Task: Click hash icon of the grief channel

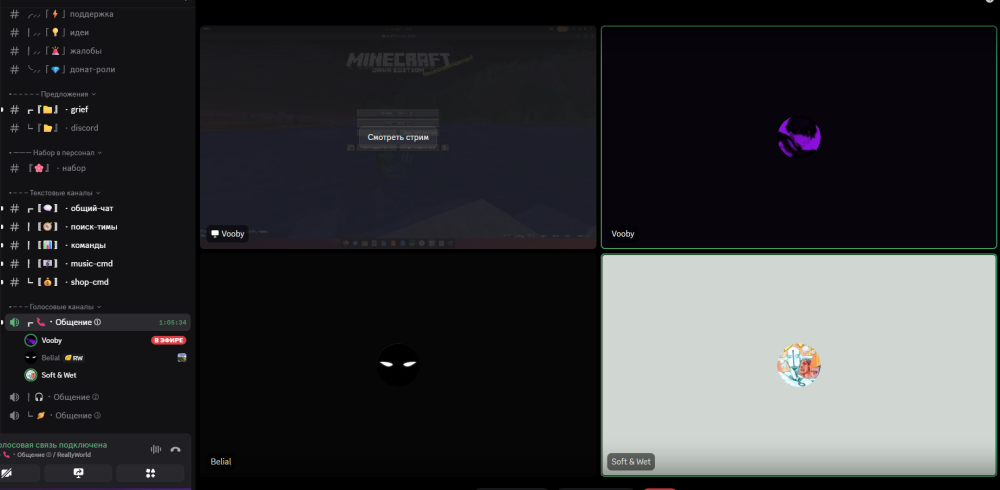Action: pyautogui.click(x=15, y=110)
